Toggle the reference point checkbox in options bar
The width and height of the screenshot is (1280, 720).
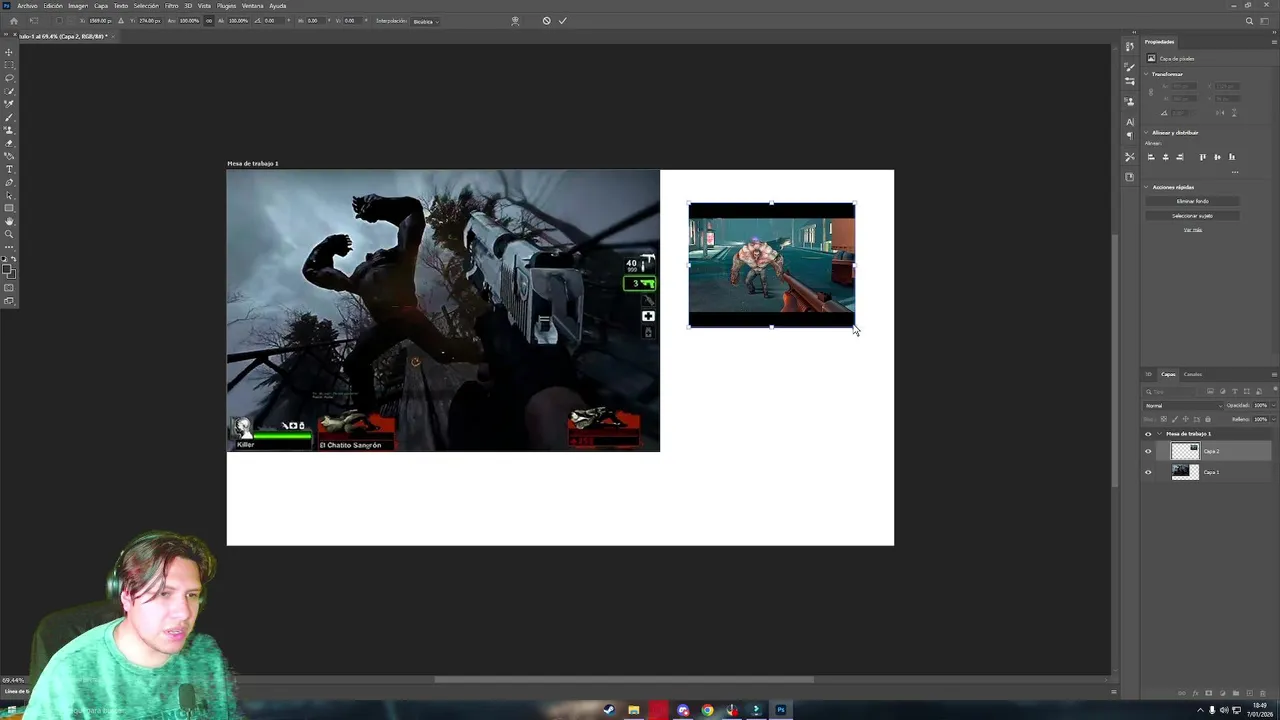[58, 21]
